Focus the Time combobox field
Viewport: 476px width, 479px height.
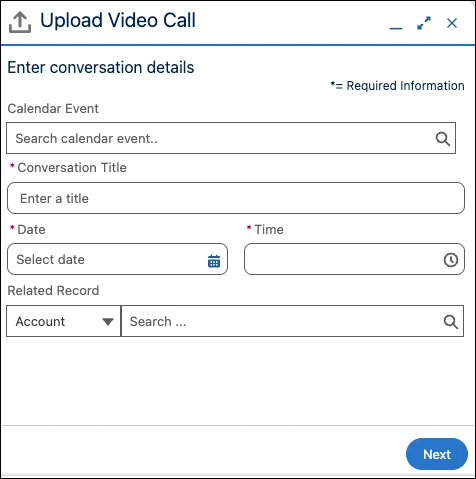[354, 259]
